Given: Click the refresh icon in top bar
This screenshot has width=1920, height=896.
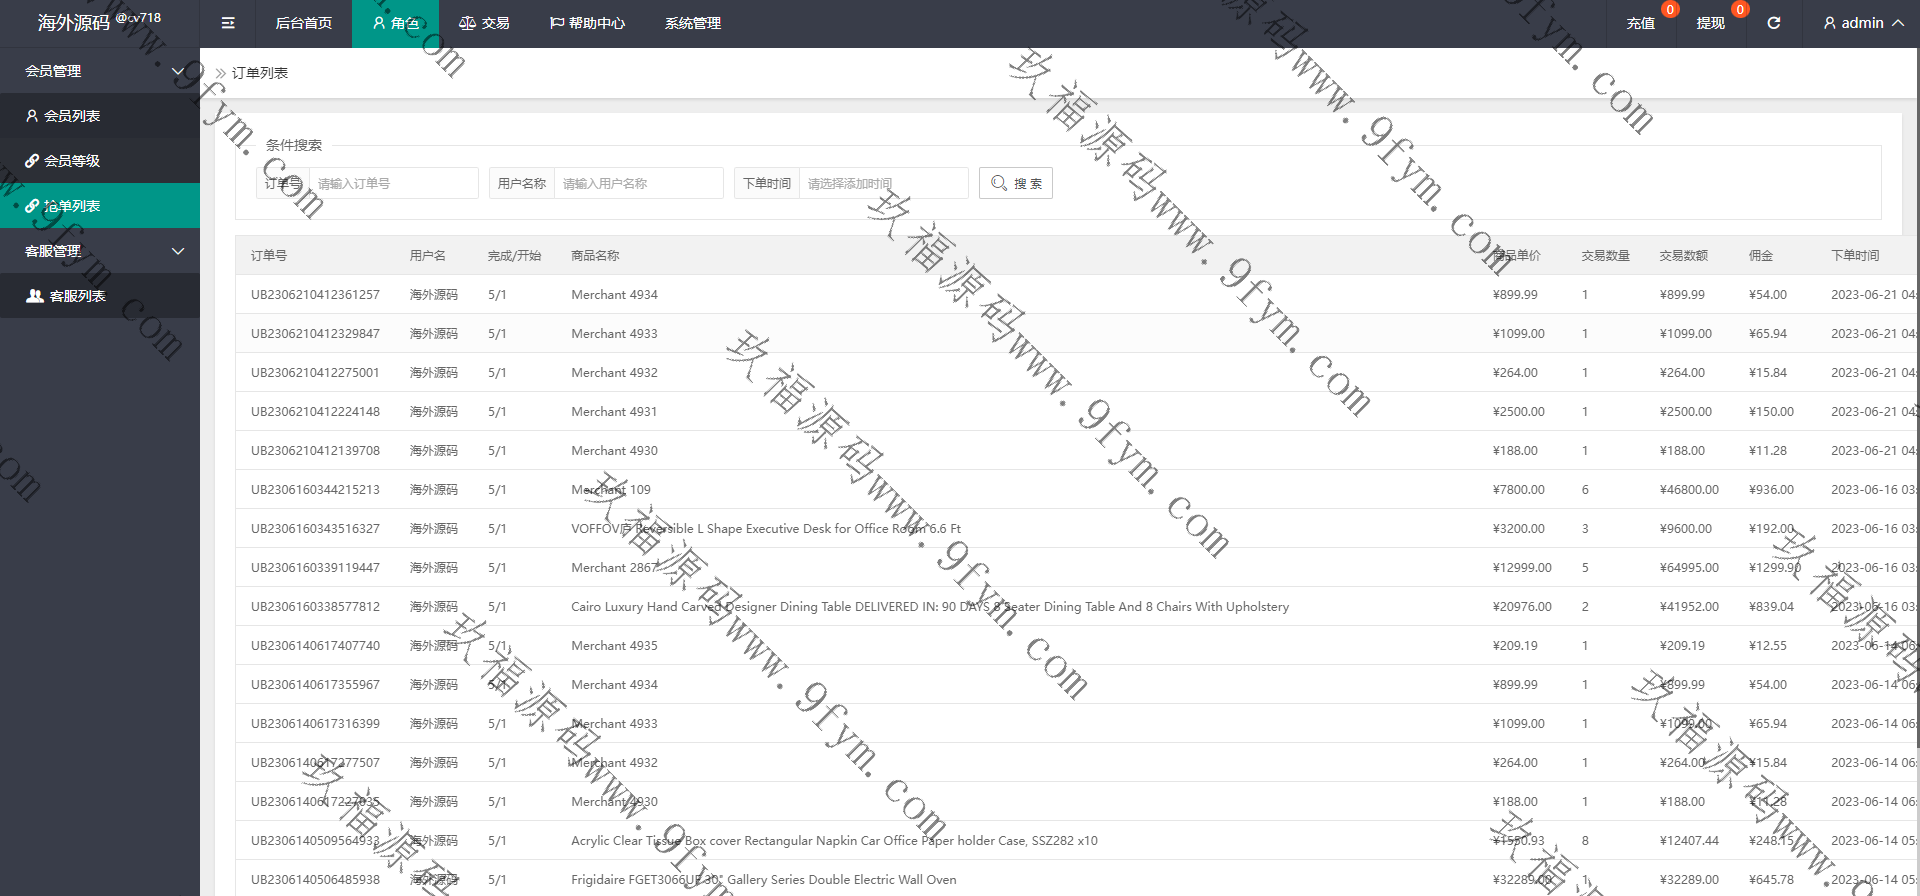Looking at the screenshot, I should point(1773,23).
